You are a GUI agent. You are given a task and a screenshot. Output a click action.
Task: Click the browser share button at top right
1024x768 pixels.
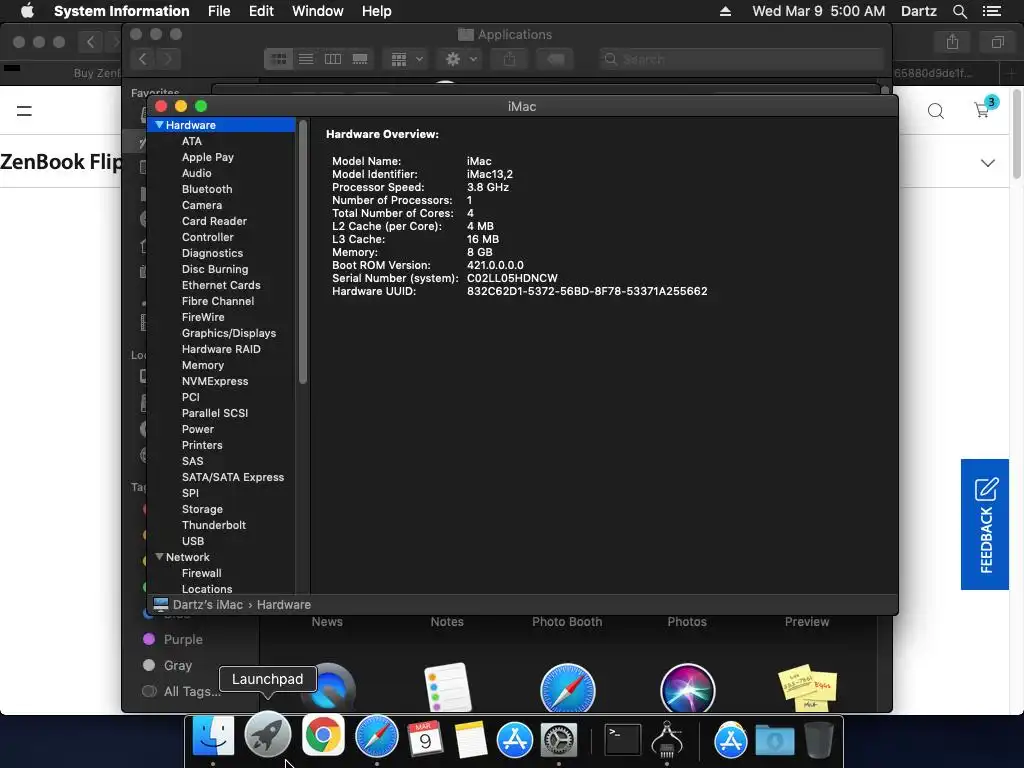point(953,42)
